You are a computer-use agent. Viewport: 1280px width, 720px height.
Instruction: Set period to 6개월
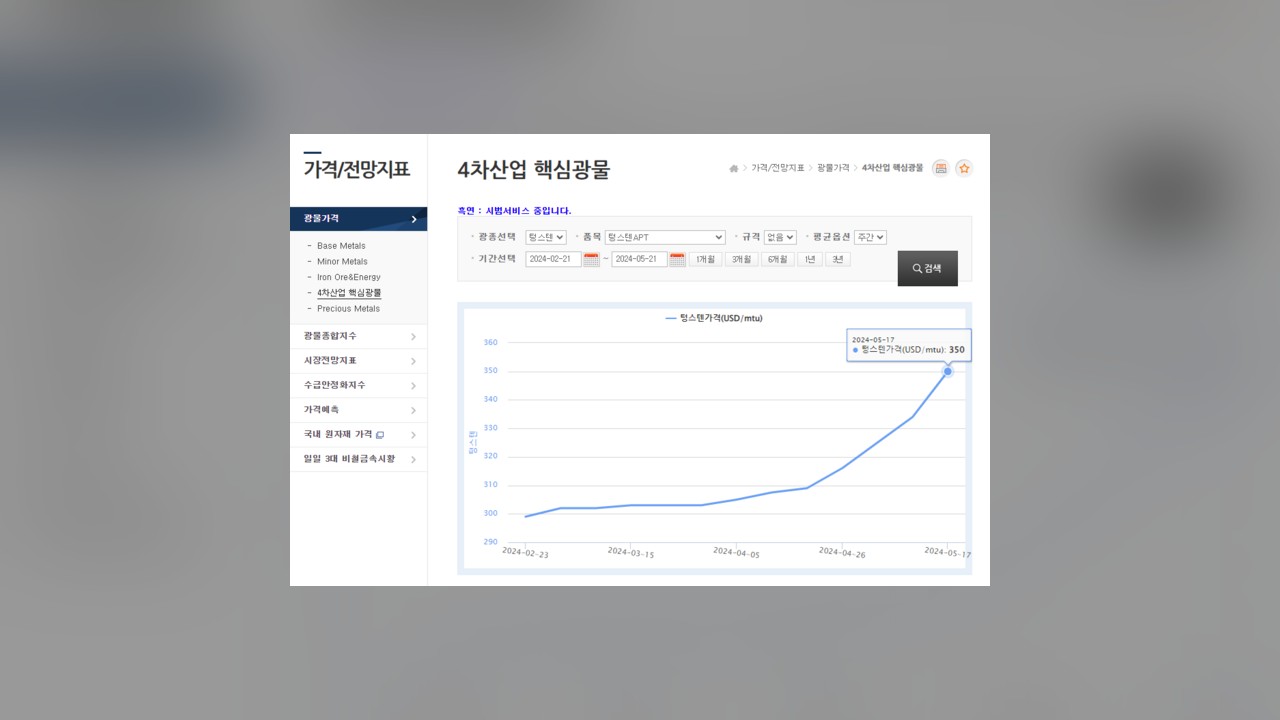point(777,259)
